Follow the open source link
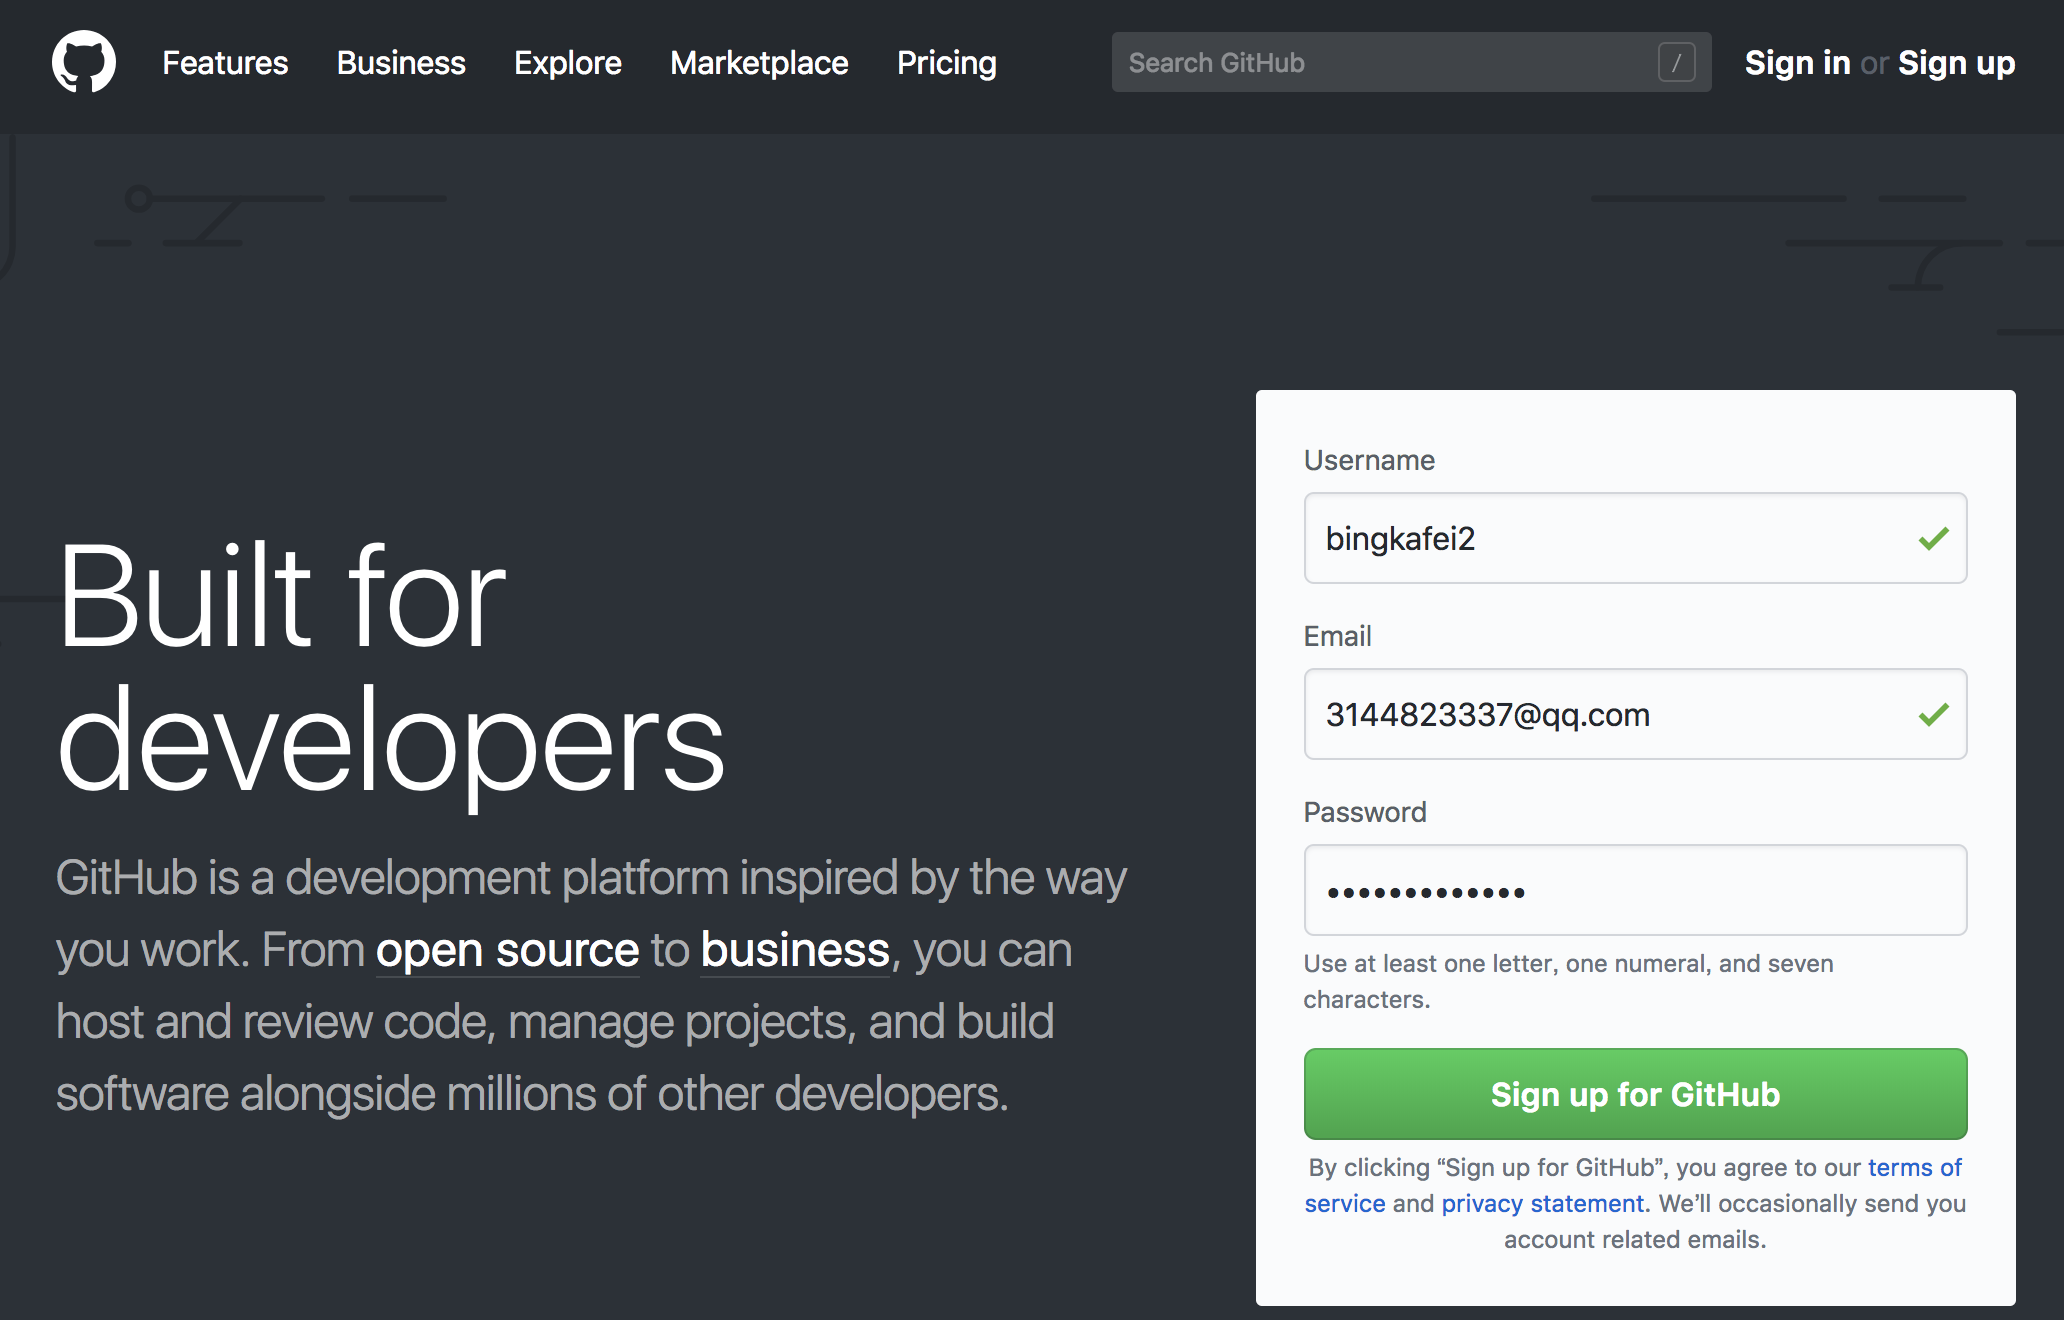The width and height of the screenshot is (2064, 1320). coord(507,950)
